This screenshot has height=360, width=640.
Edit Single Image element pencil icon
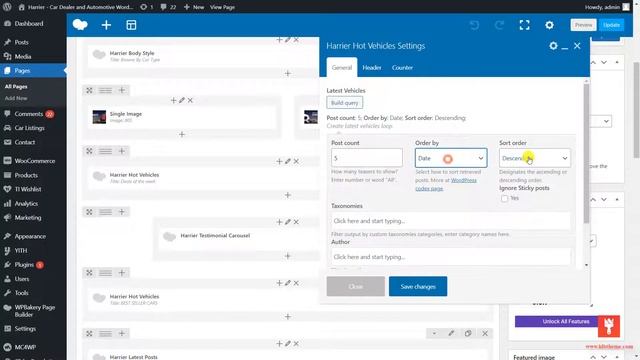[182, 100]
